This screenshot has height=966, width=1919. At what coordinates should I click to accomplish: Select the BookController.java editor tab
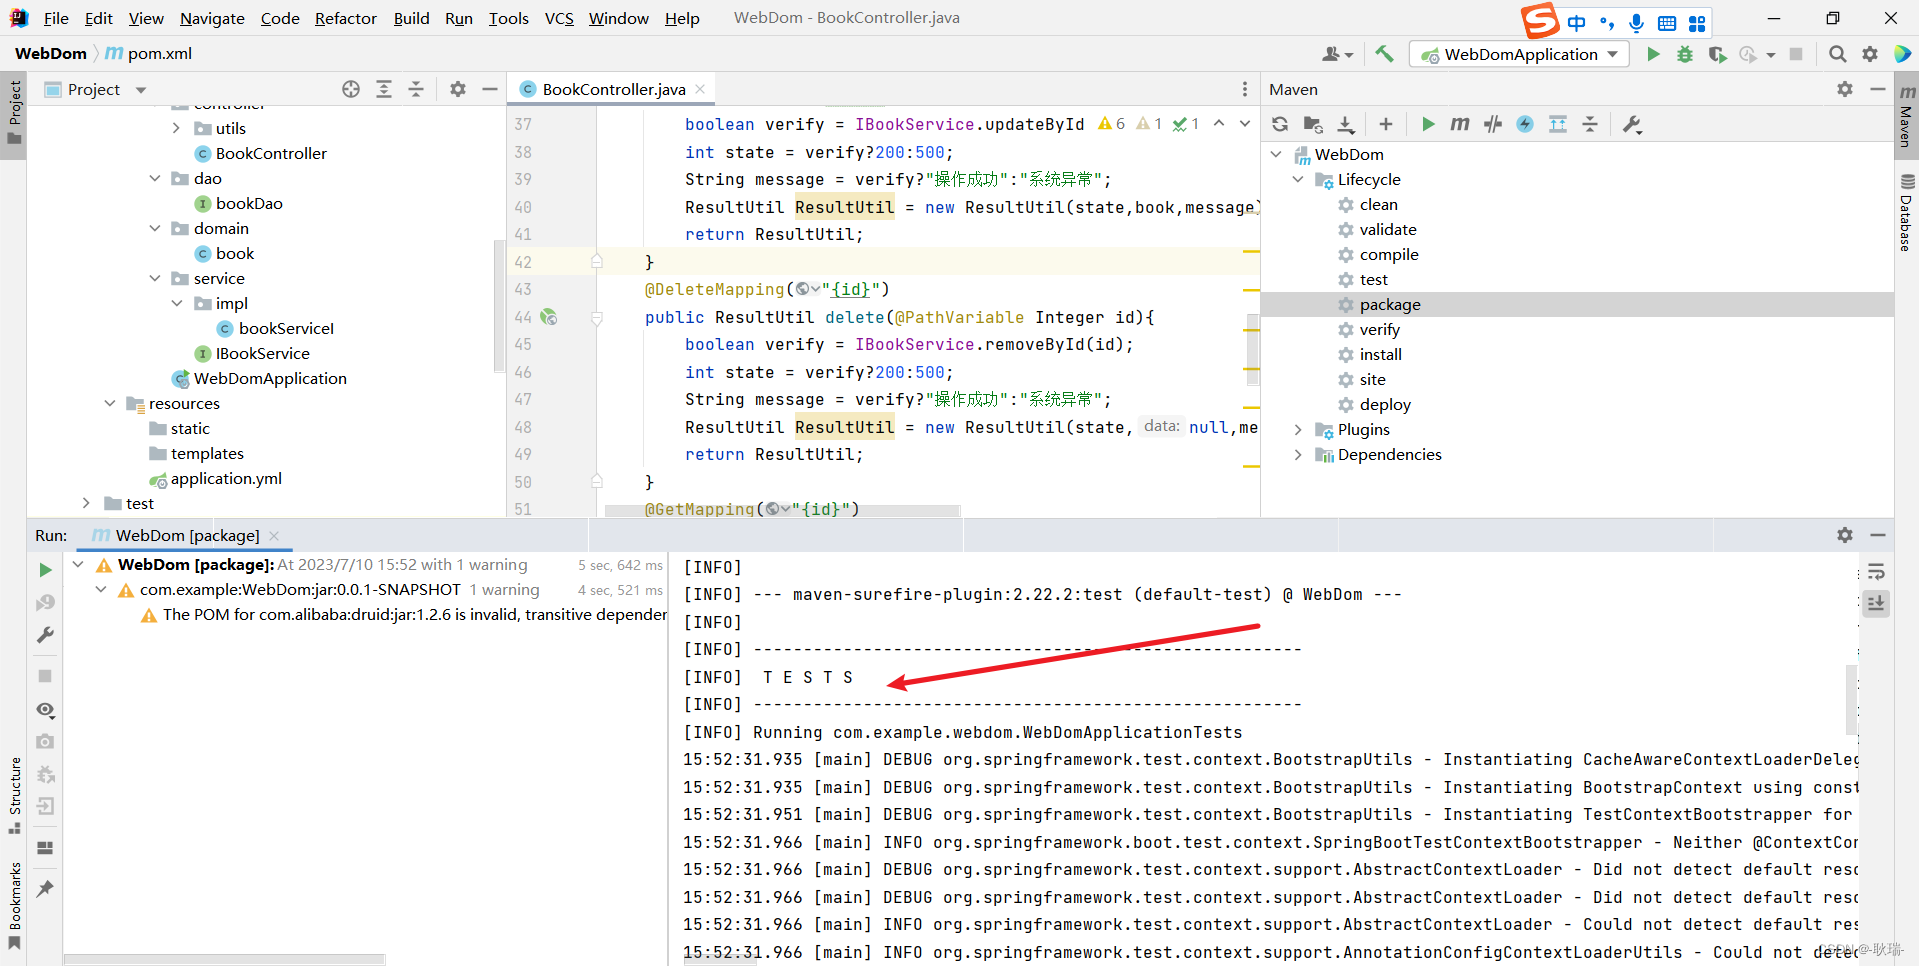coord(613,89)
